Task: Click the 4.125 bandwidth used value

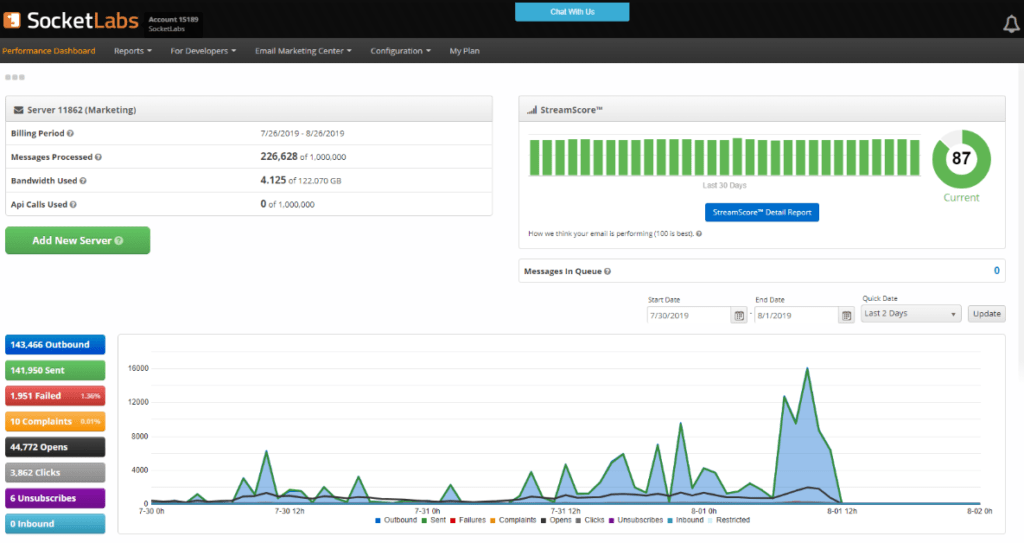Action: pos(273,180)
